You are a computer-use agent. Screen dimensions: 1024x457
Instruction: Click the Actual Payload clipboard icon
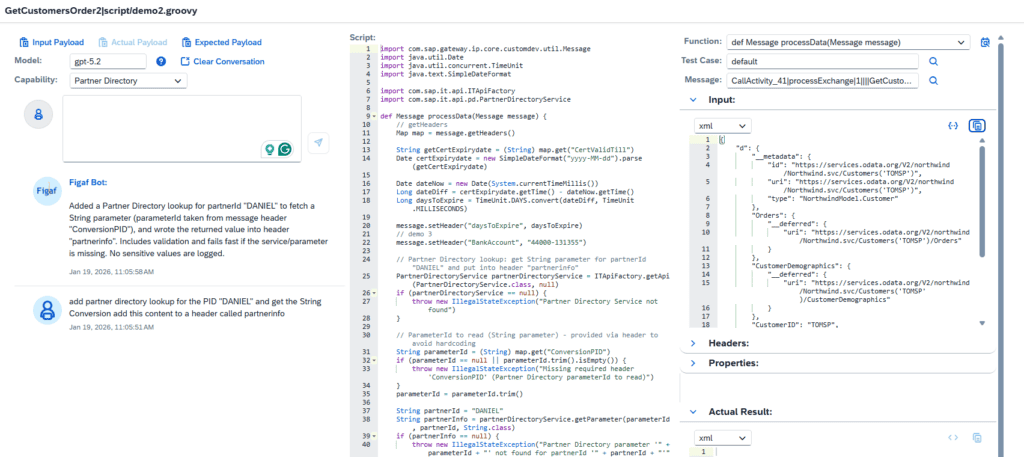103,42
